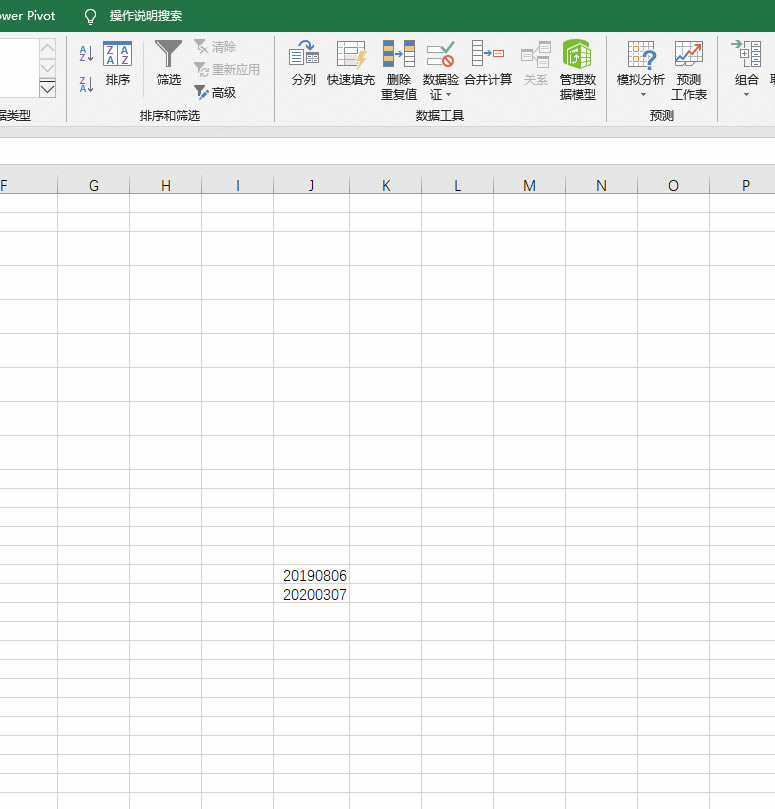The height and width of the screenshot is (809, 775).
Task: Click Clear filter (清除)
Action: pos(215,47)
